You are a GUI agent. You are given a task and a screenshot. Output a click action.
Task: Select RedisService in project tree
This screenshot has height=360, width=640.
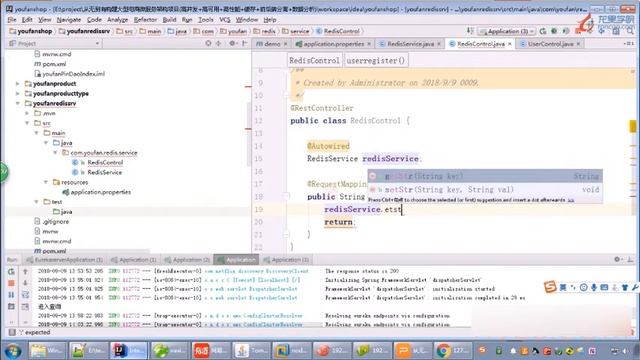pos(104,172)
